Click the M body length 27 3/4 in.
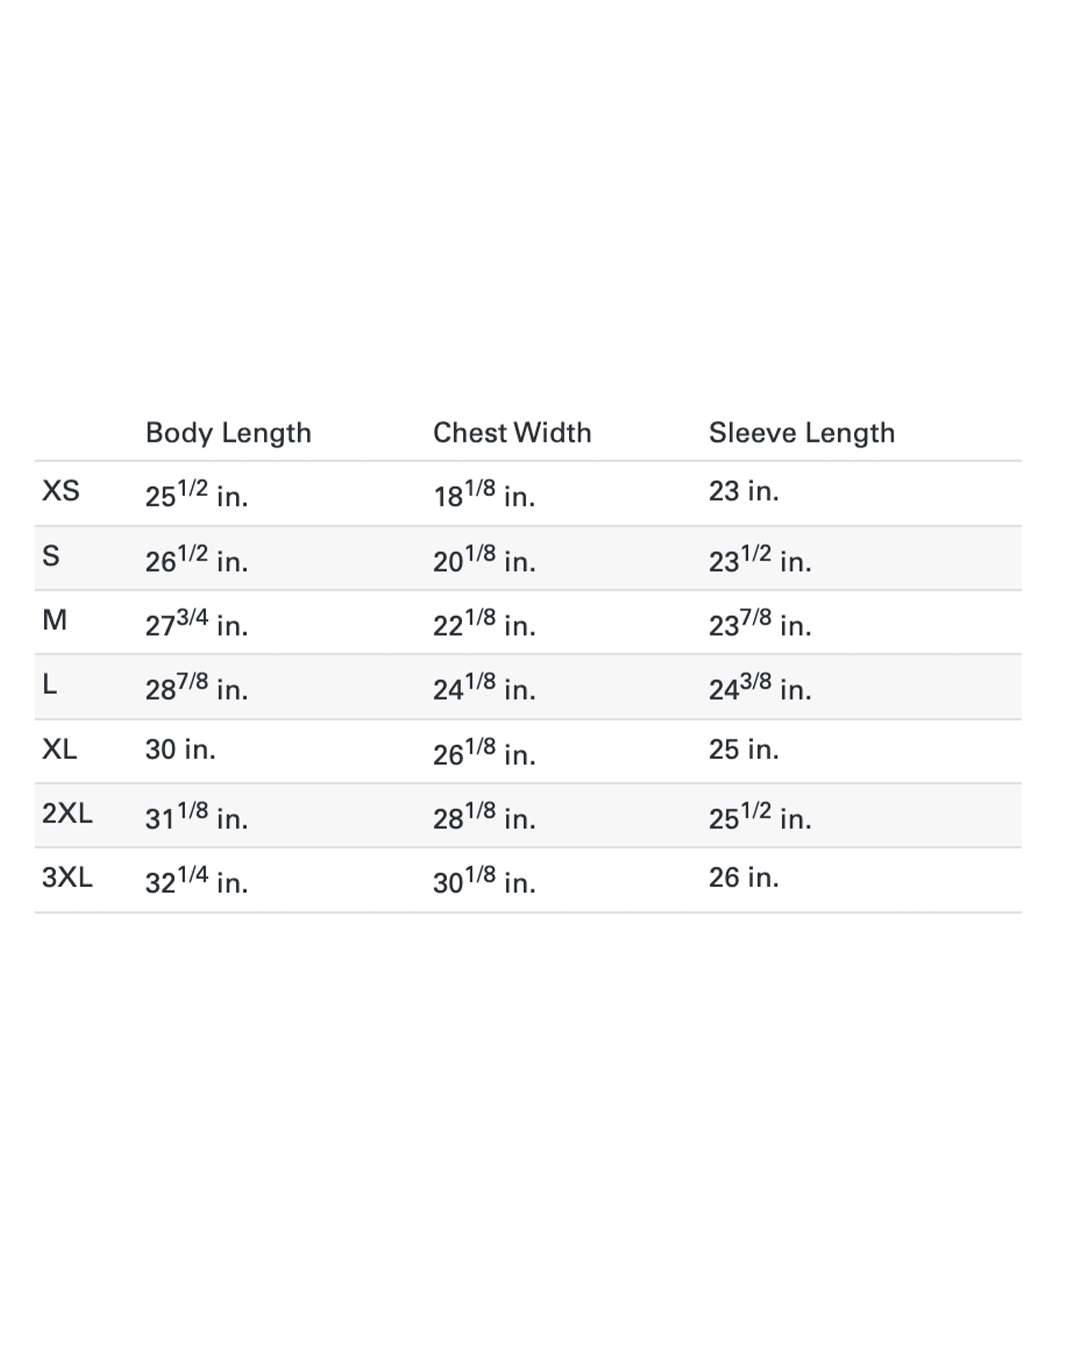The width and height of the screenshot is (1080, 1350). [196, 622]
